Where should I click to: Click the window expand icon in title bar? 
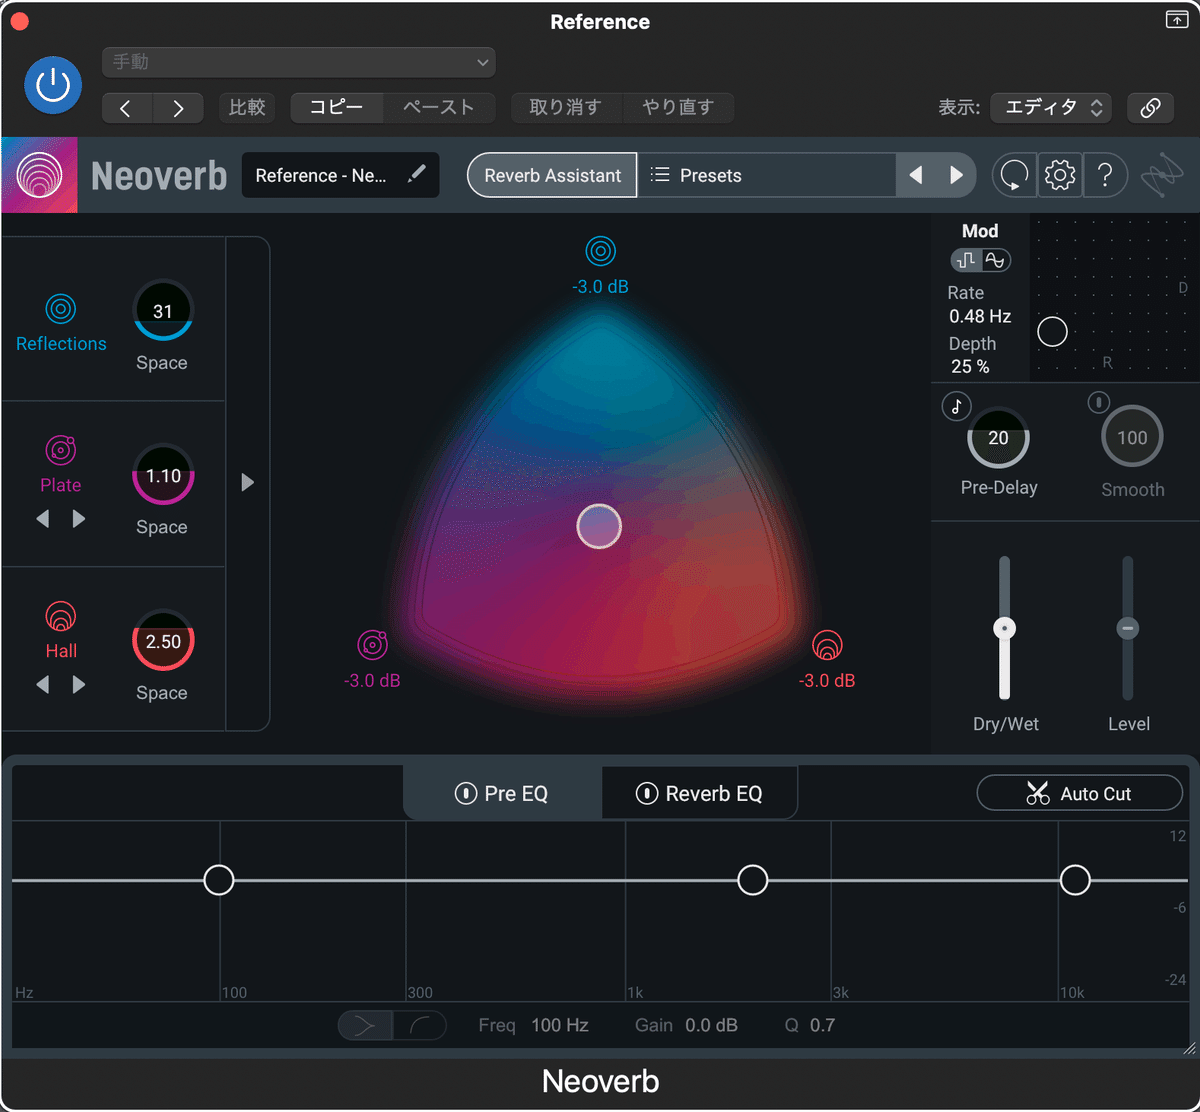pos(1177,21)
